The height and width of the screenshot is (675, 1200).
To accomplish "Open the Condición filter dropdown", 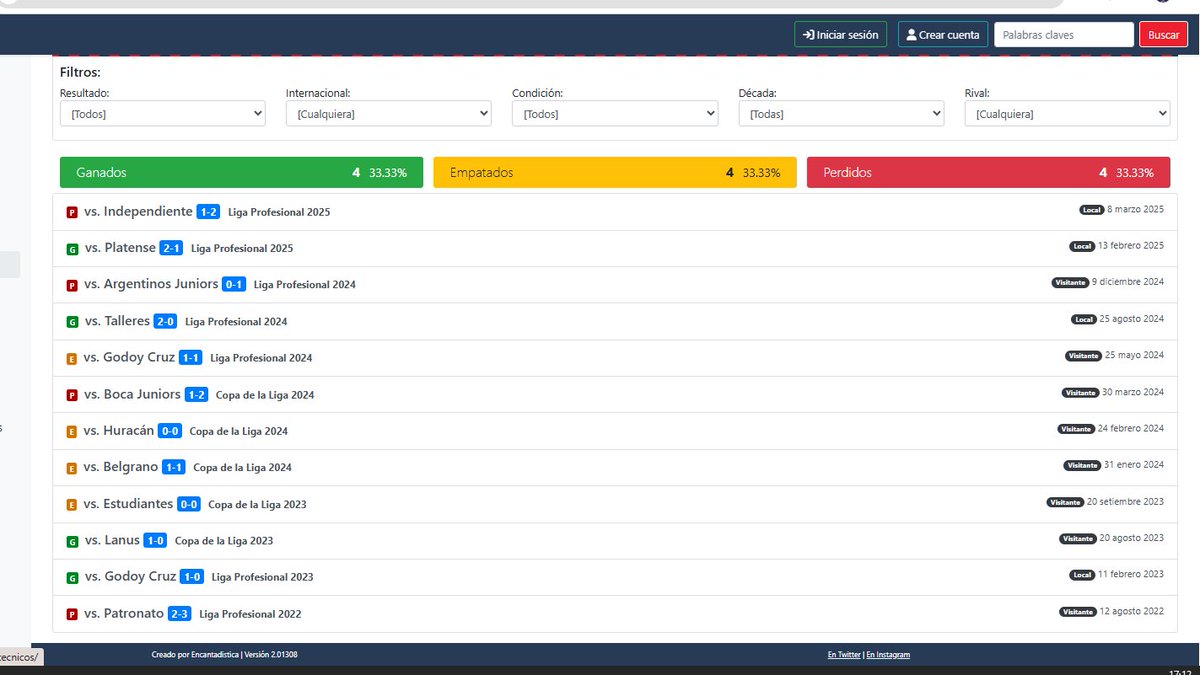I will point(615,114).
